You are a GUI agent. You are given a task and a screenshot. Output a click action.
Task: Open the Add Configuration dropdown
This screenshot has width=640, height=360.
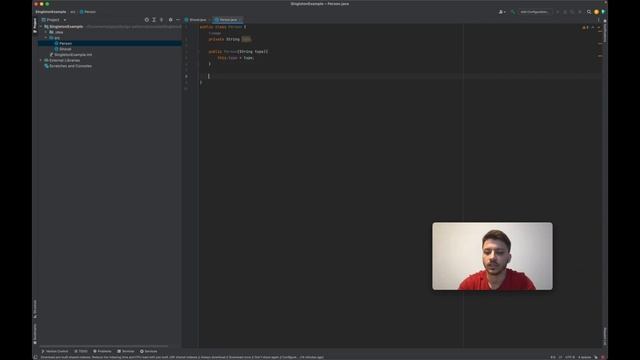(x=534, y=12)
